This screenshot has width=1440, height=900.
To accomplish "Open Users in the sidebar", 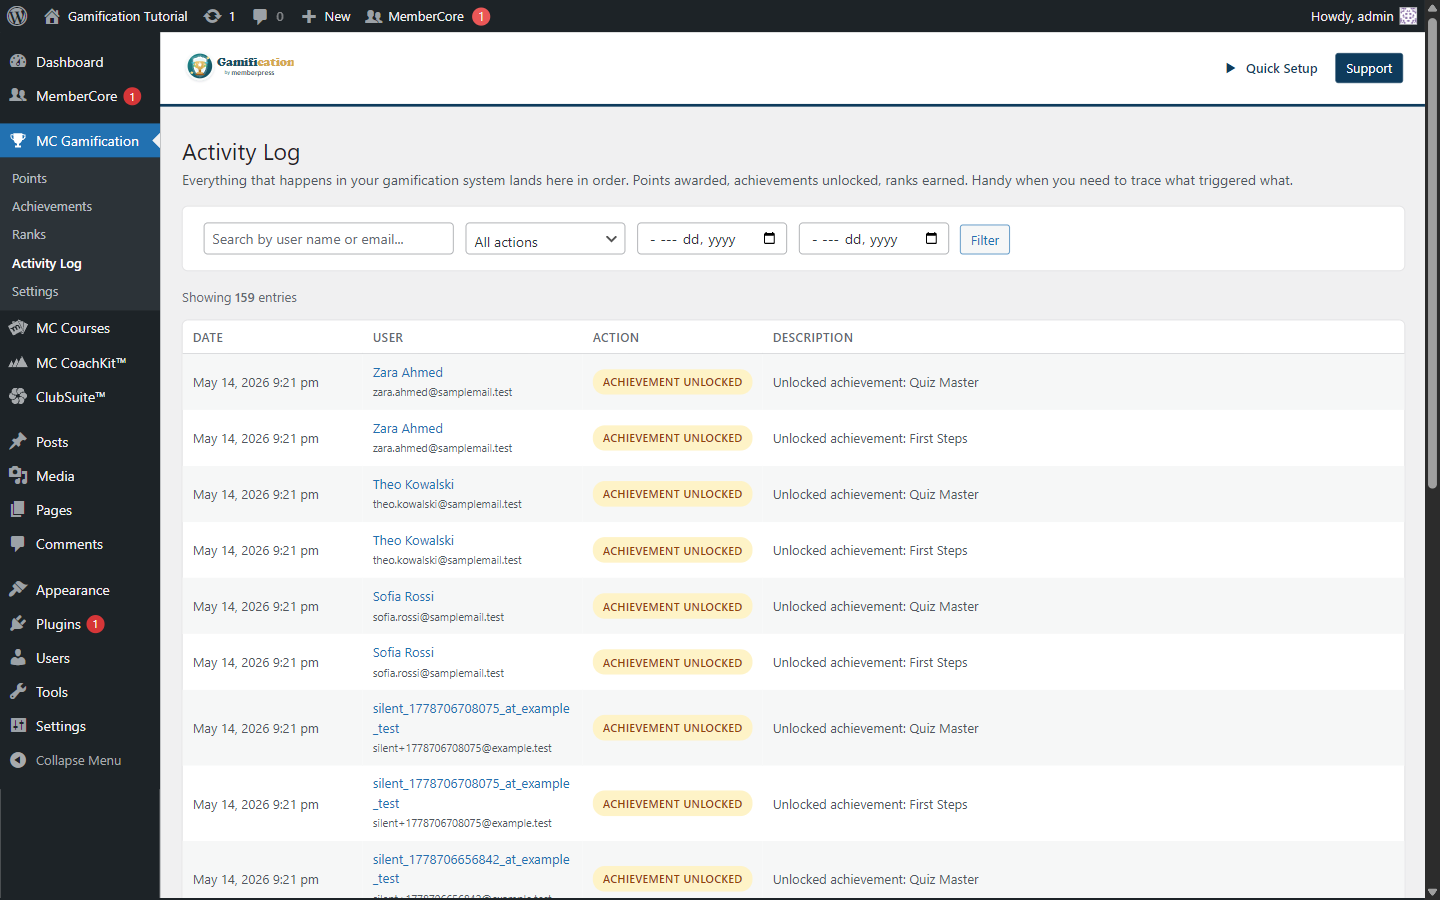I will 80,658.
